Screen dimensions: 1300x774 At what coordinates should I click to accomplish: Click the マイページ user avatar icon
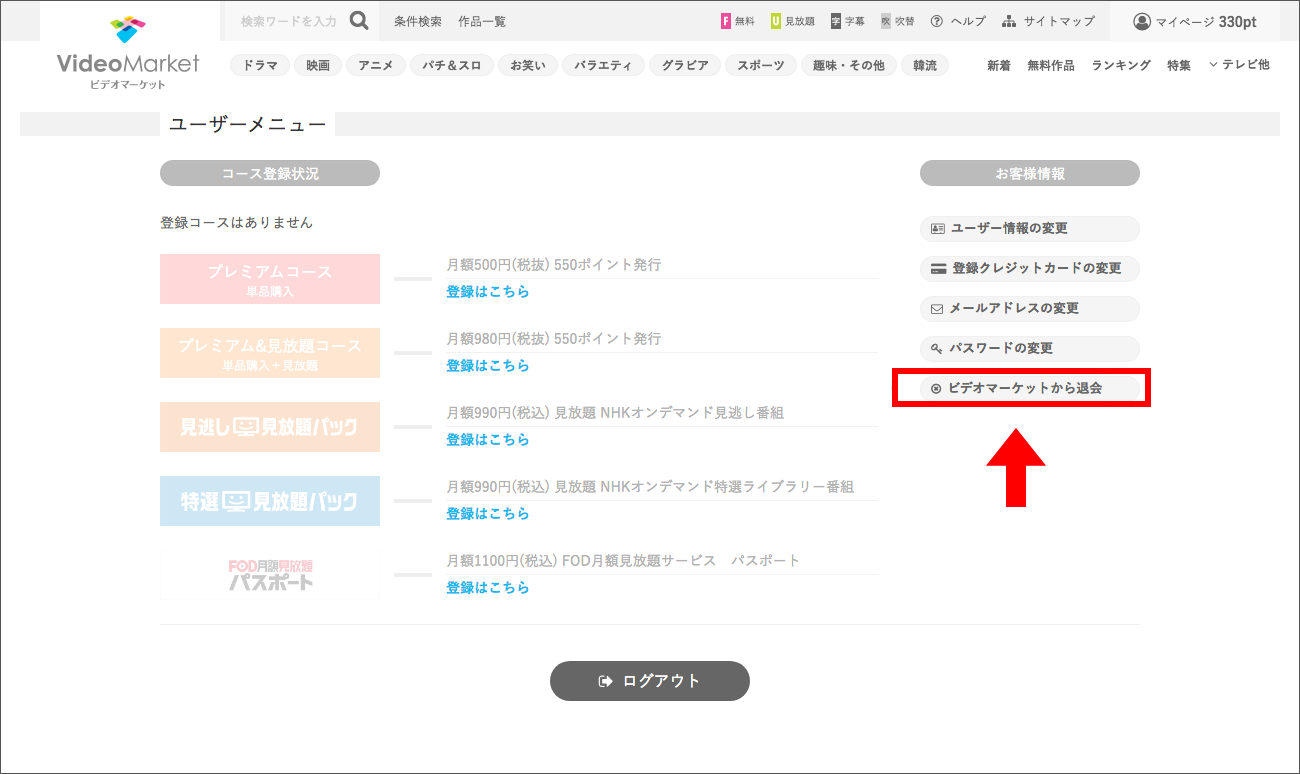[x=1142, y=21]
